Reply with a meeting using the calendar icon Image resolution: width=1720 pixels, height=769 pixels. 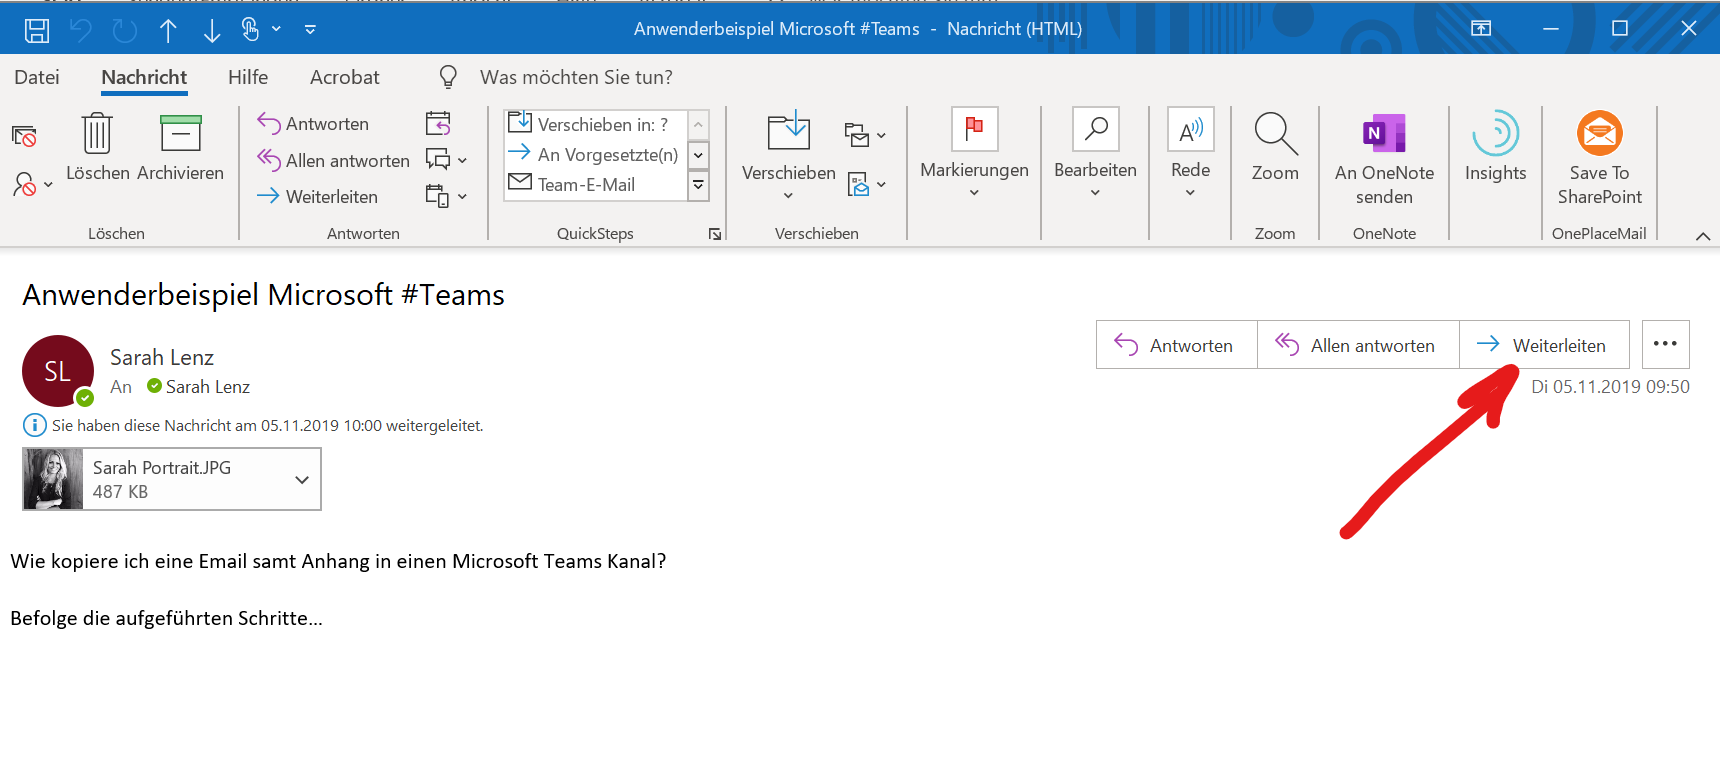(438, 123)
